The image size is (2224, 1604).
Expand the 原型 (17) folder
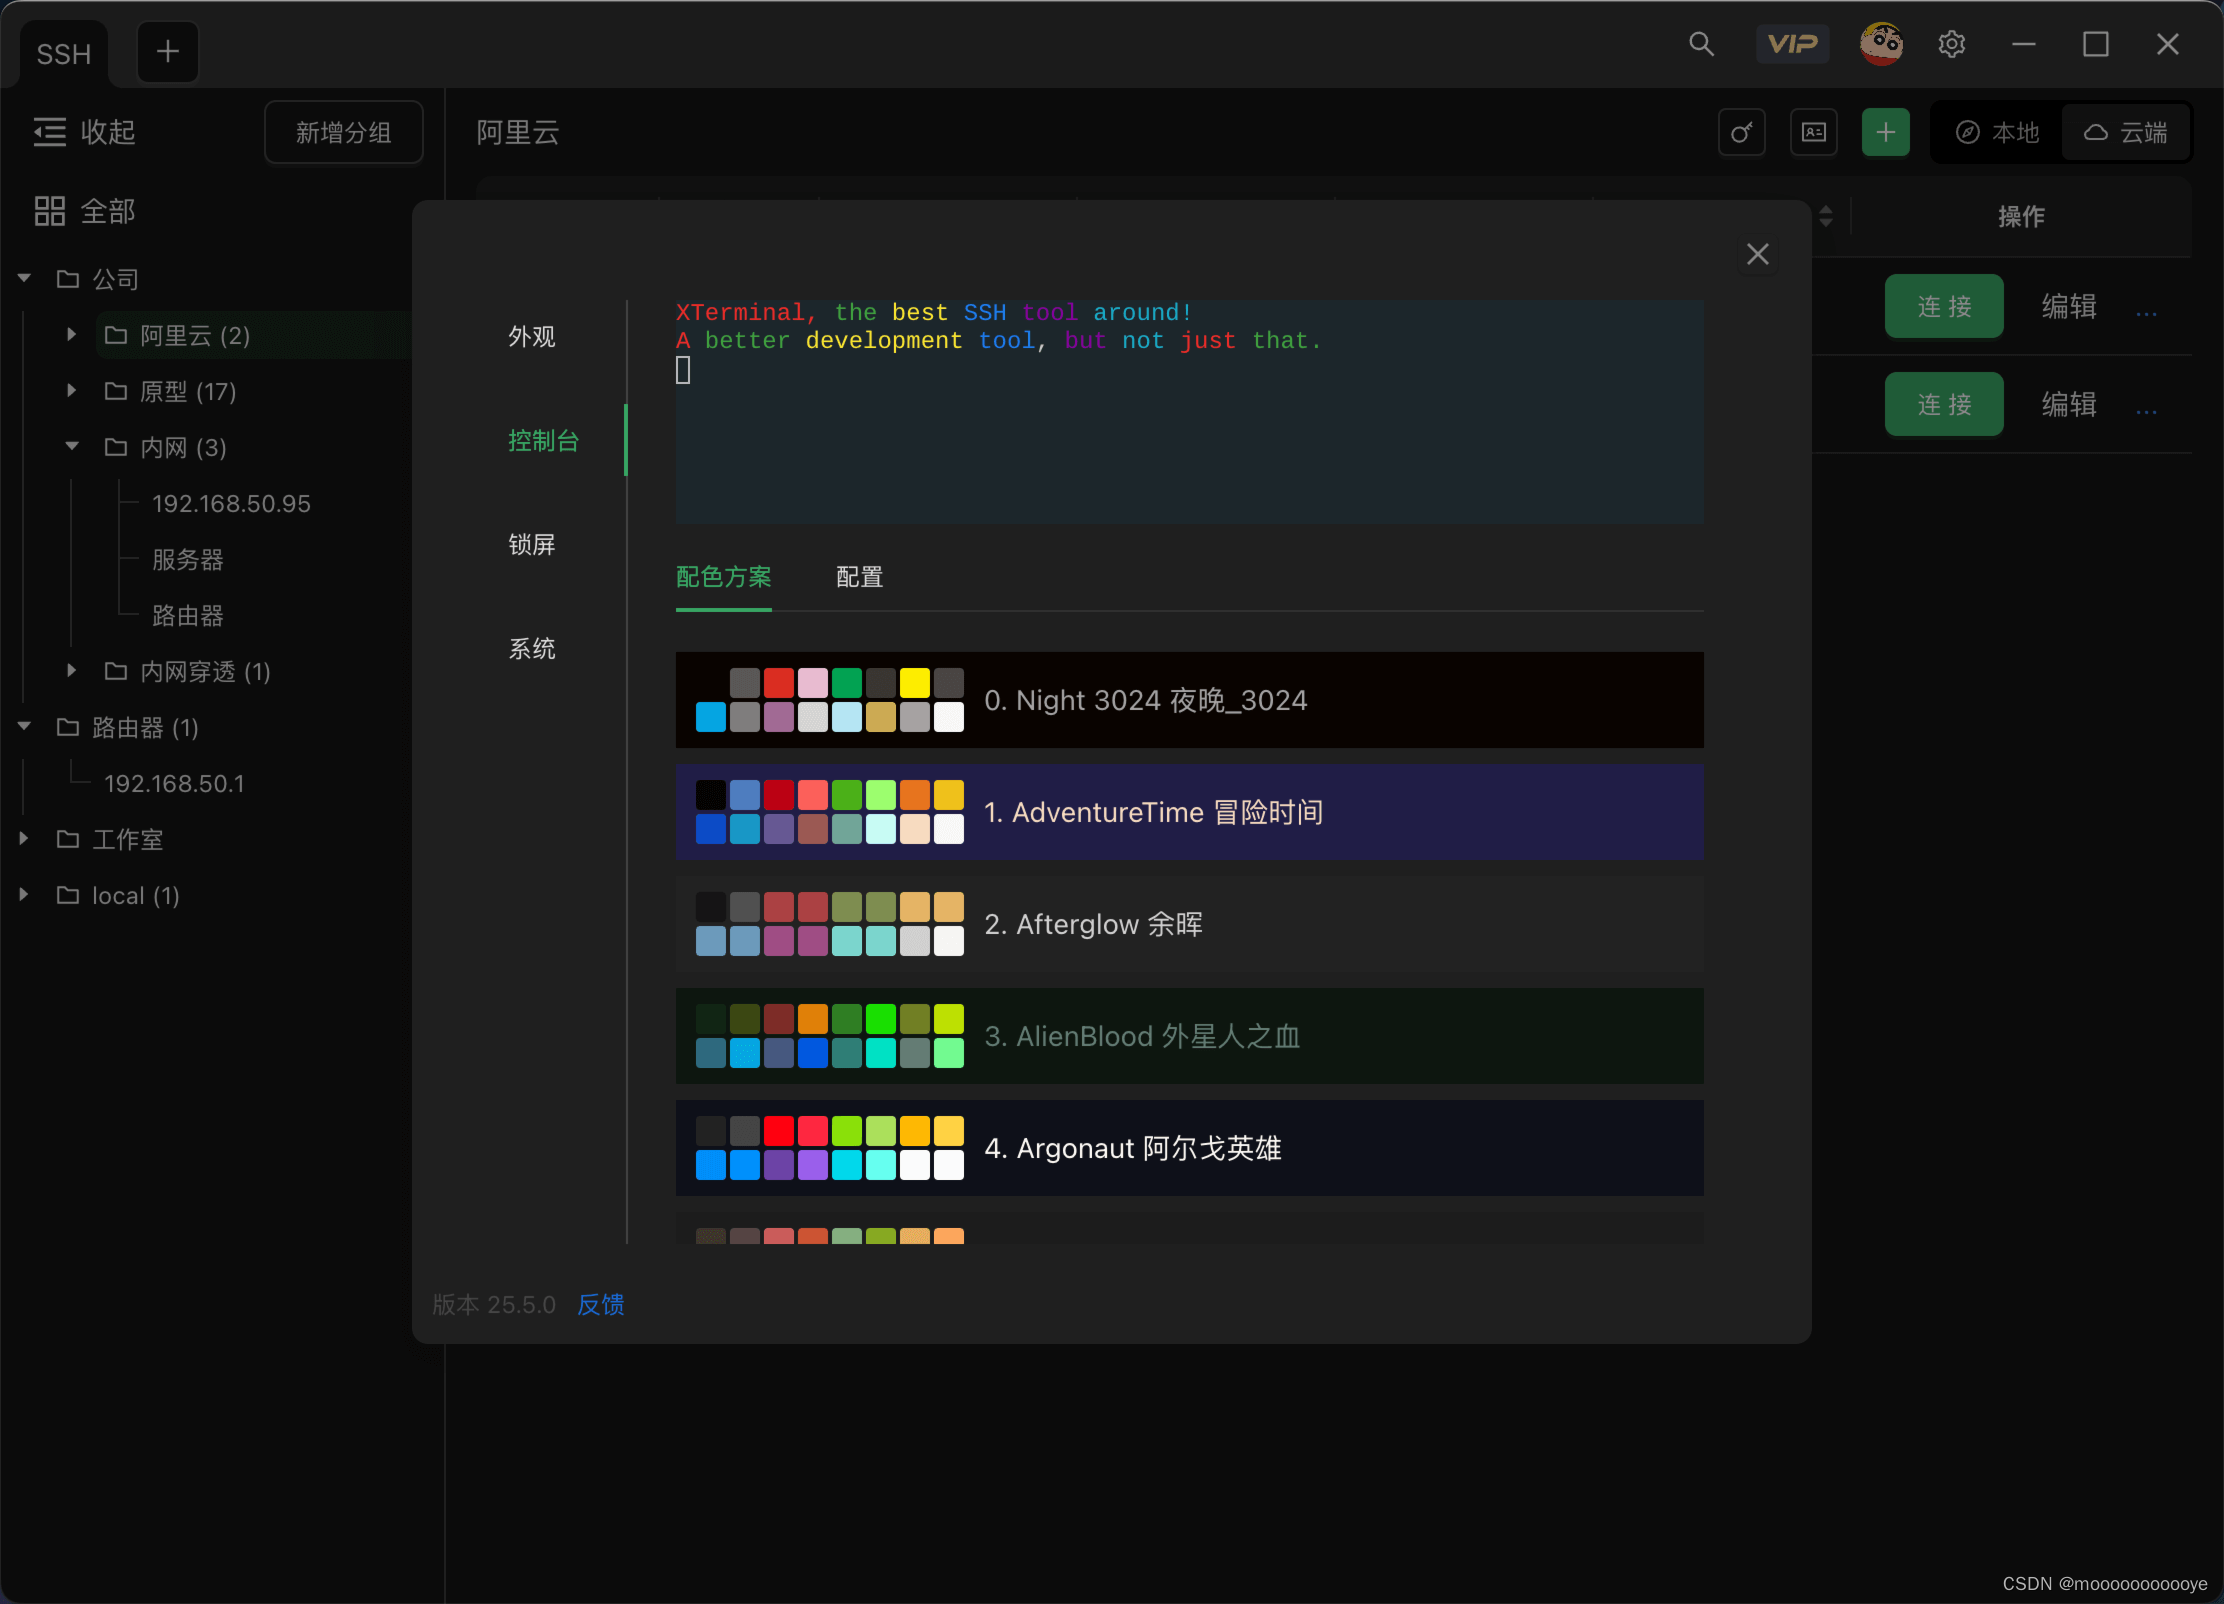71,391
